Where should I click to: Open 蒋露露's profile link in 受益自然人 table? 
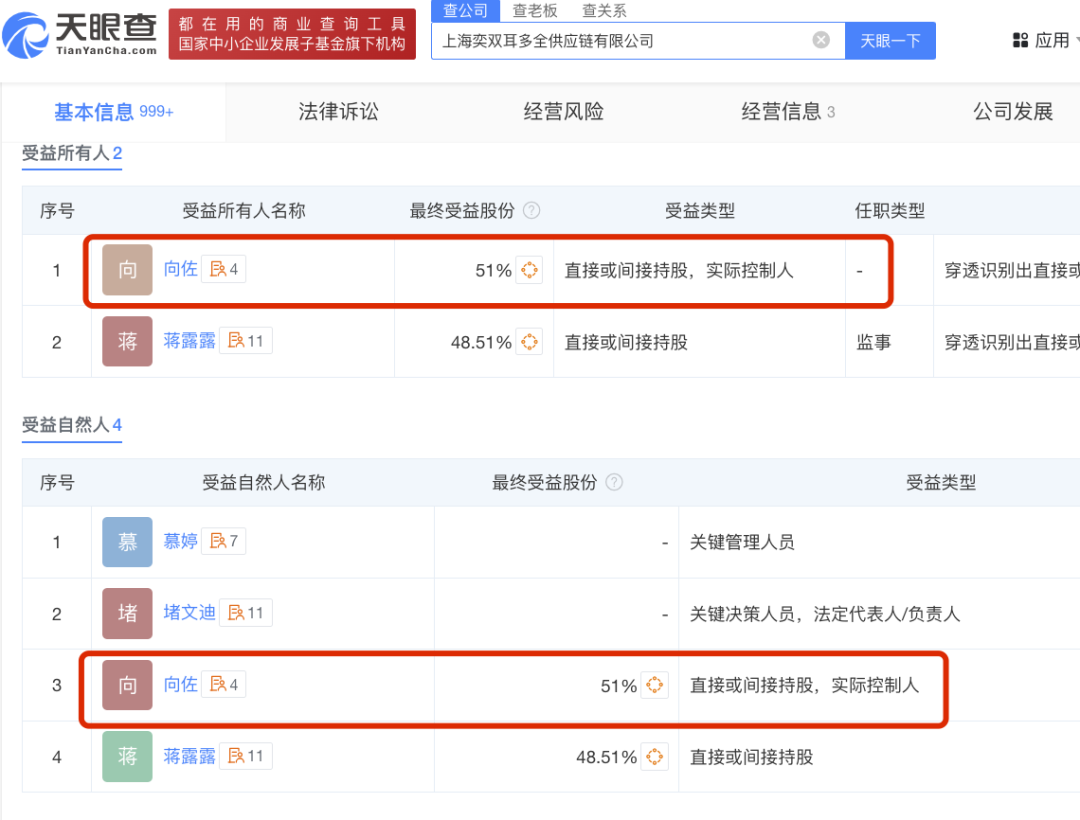coord(189,757)
